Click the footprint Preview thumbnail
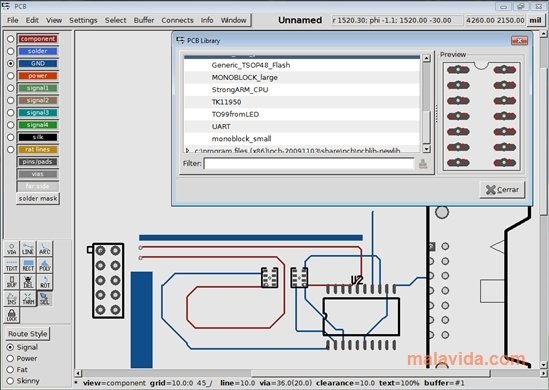 coord(481,116)
